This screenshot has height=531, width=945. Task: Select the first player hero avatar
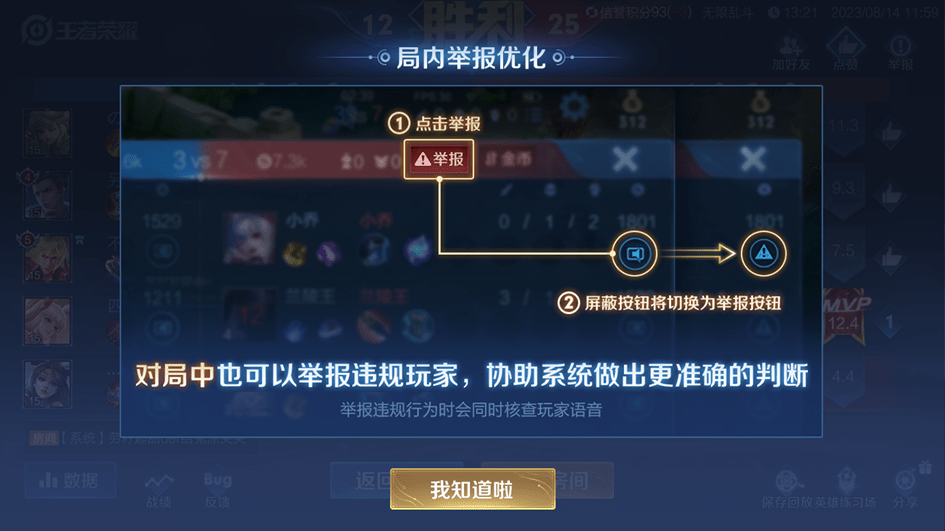pyautogui.click(x=48, y=133)
